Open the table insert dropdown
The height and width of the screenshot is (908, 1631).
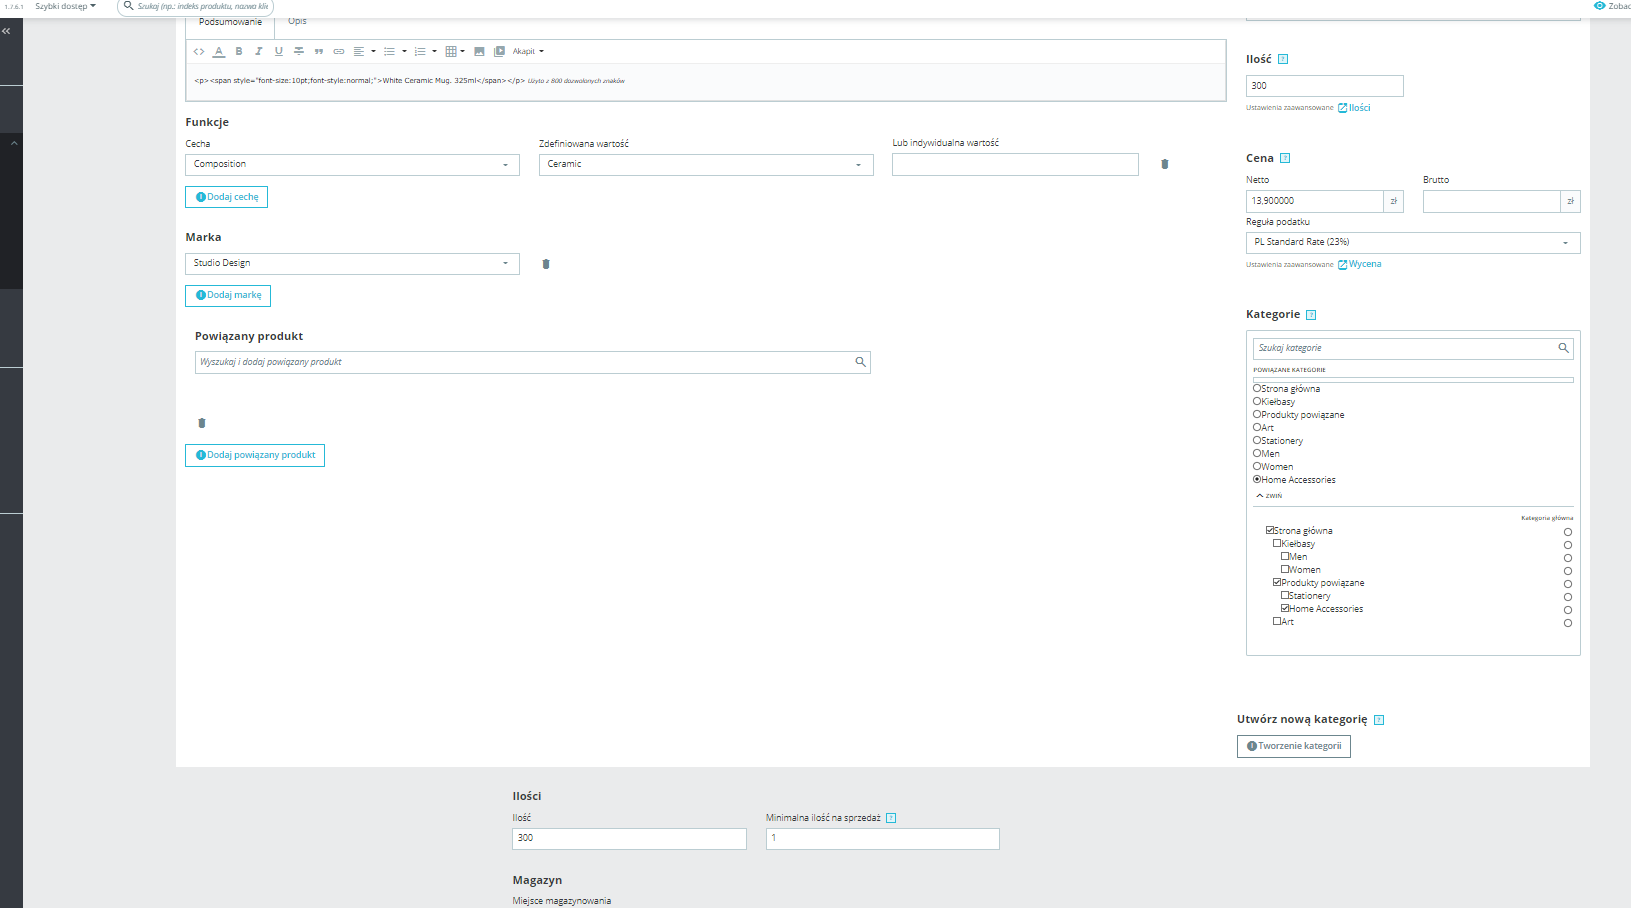pos(455,52)
